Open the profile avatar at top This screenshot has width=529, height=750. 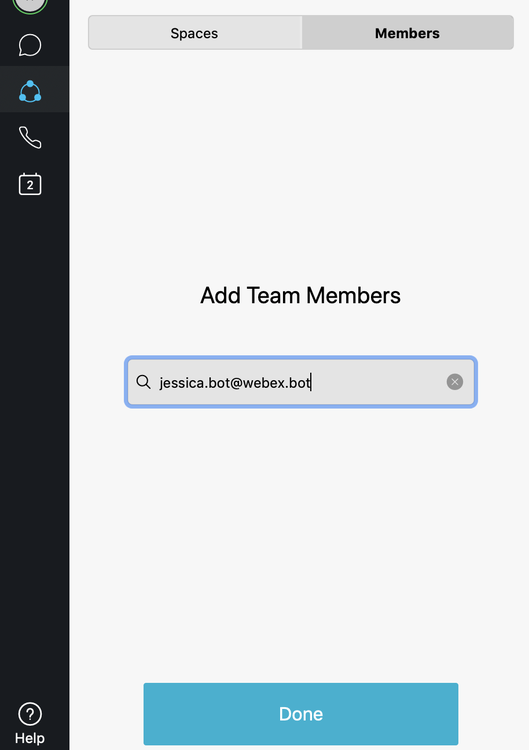[x=30, y=6]
